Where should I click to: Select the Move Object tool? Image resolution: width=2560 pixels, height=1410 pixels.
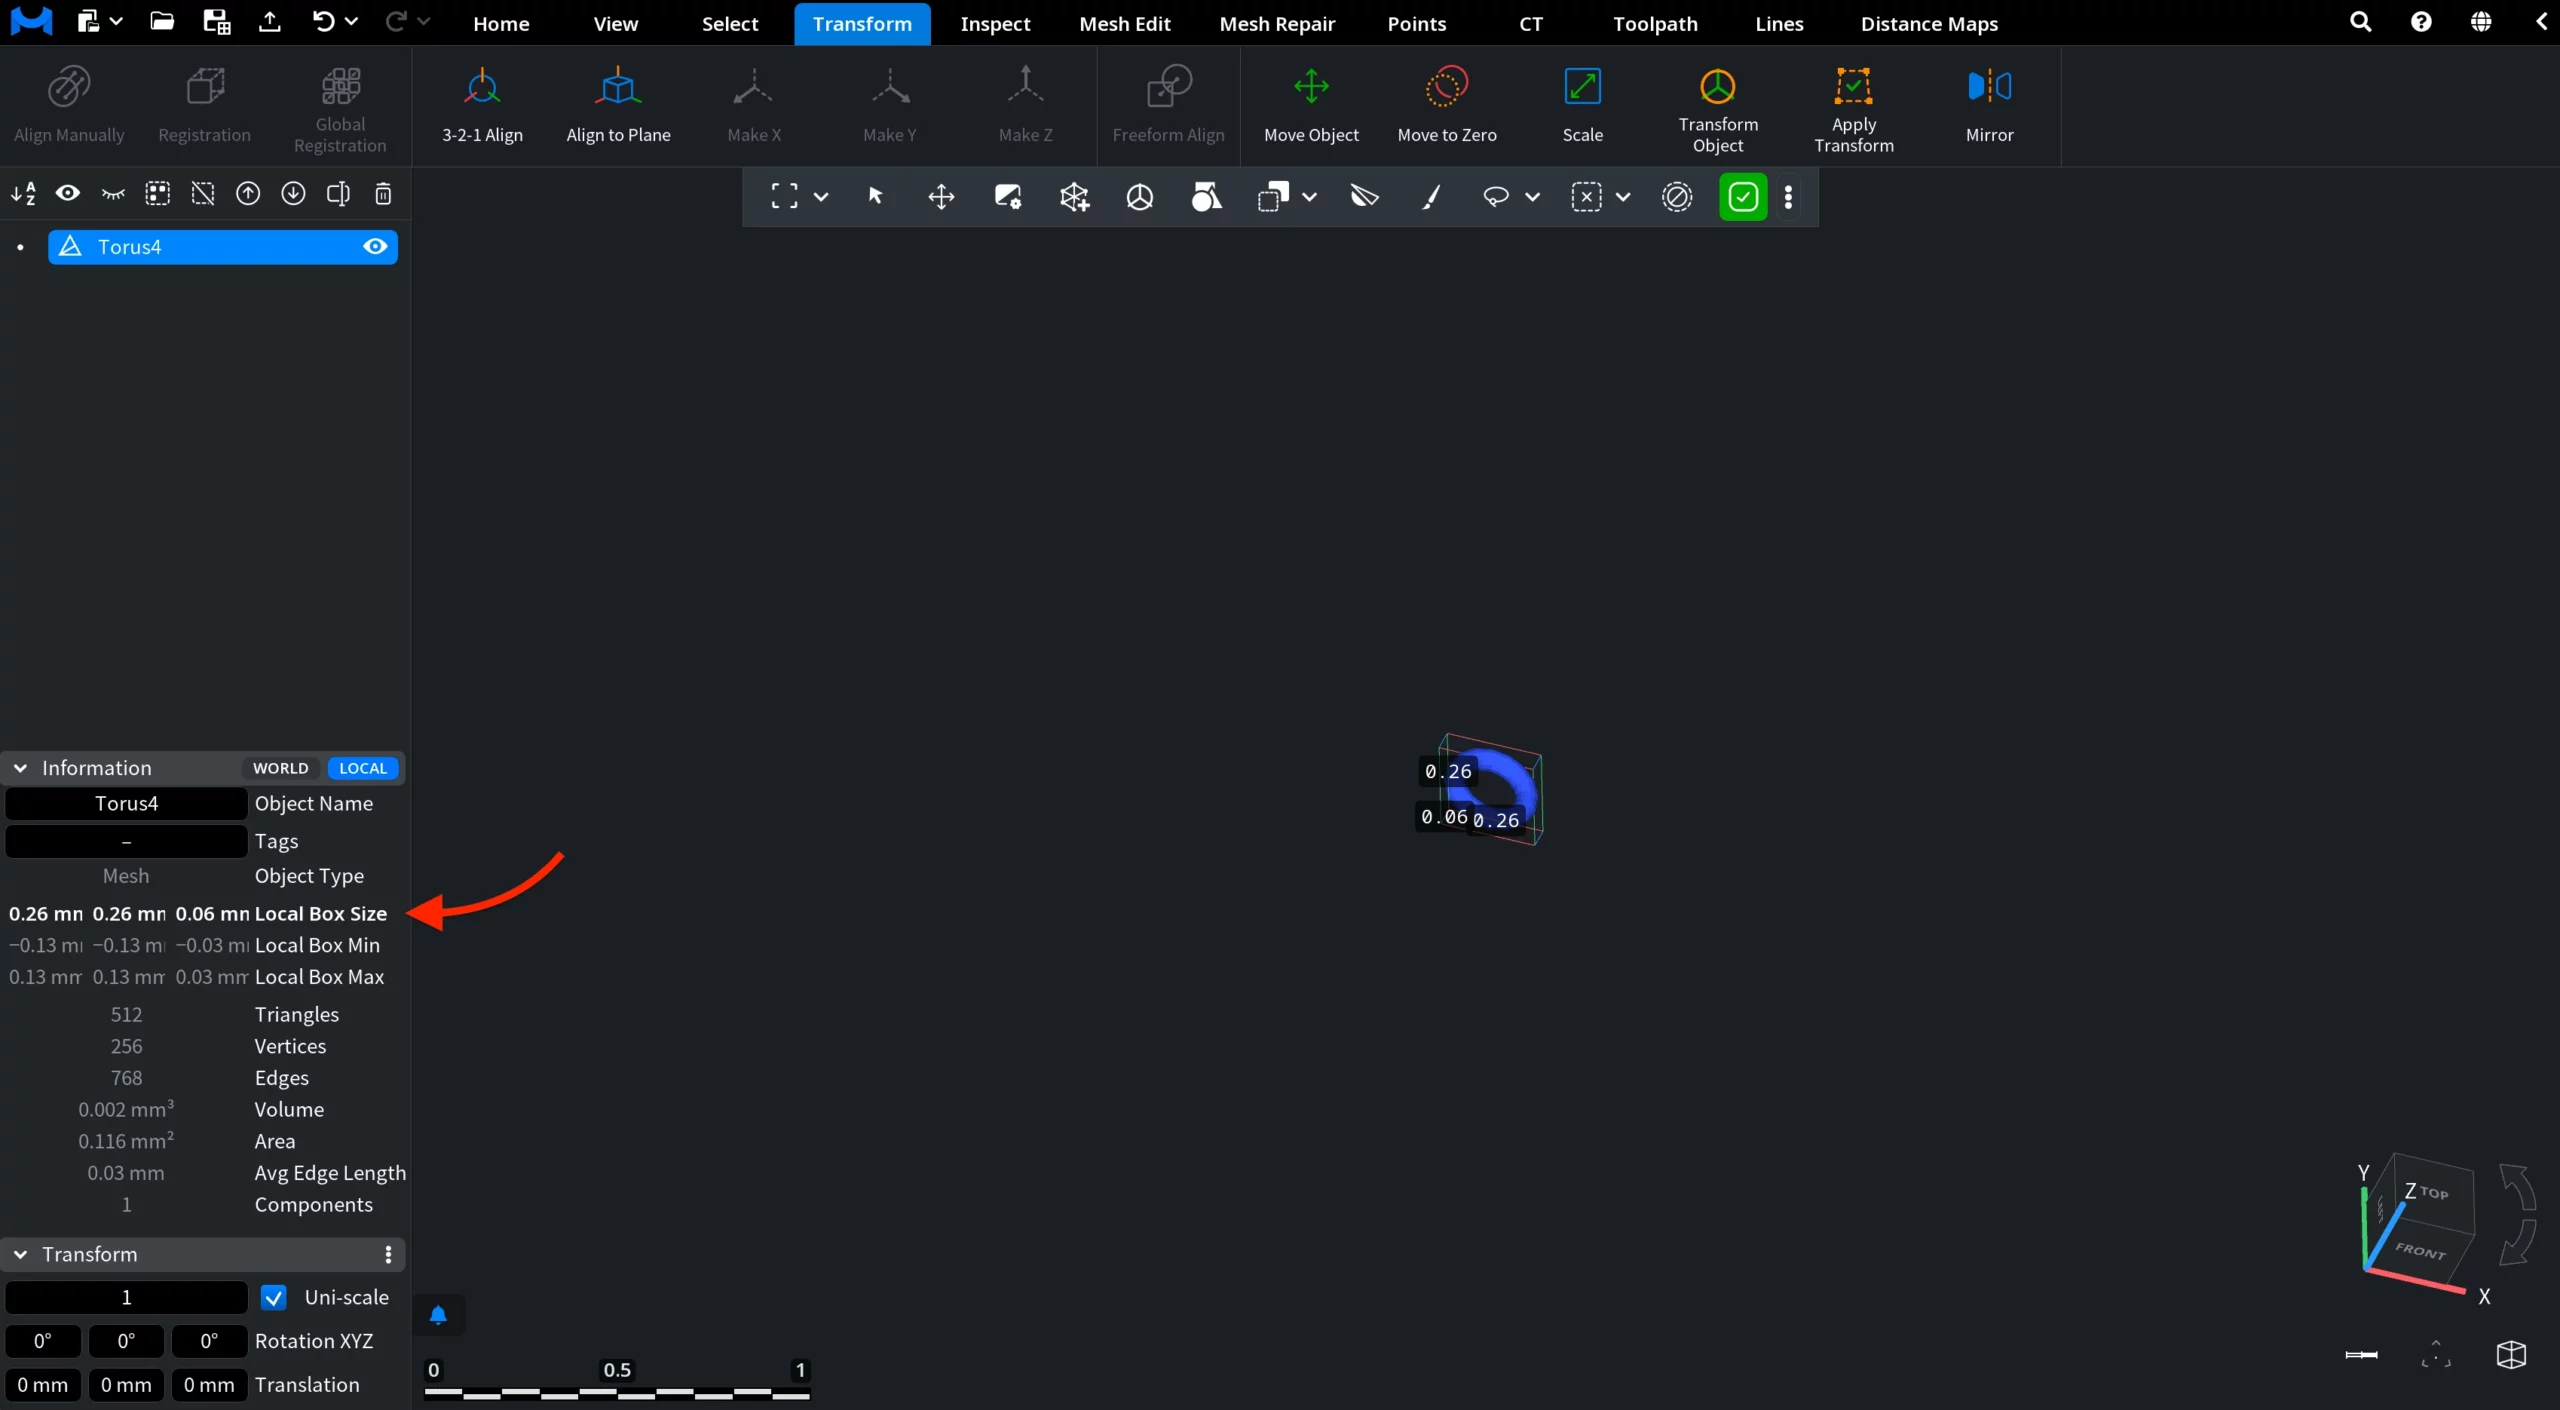(x=1311, y=105)
